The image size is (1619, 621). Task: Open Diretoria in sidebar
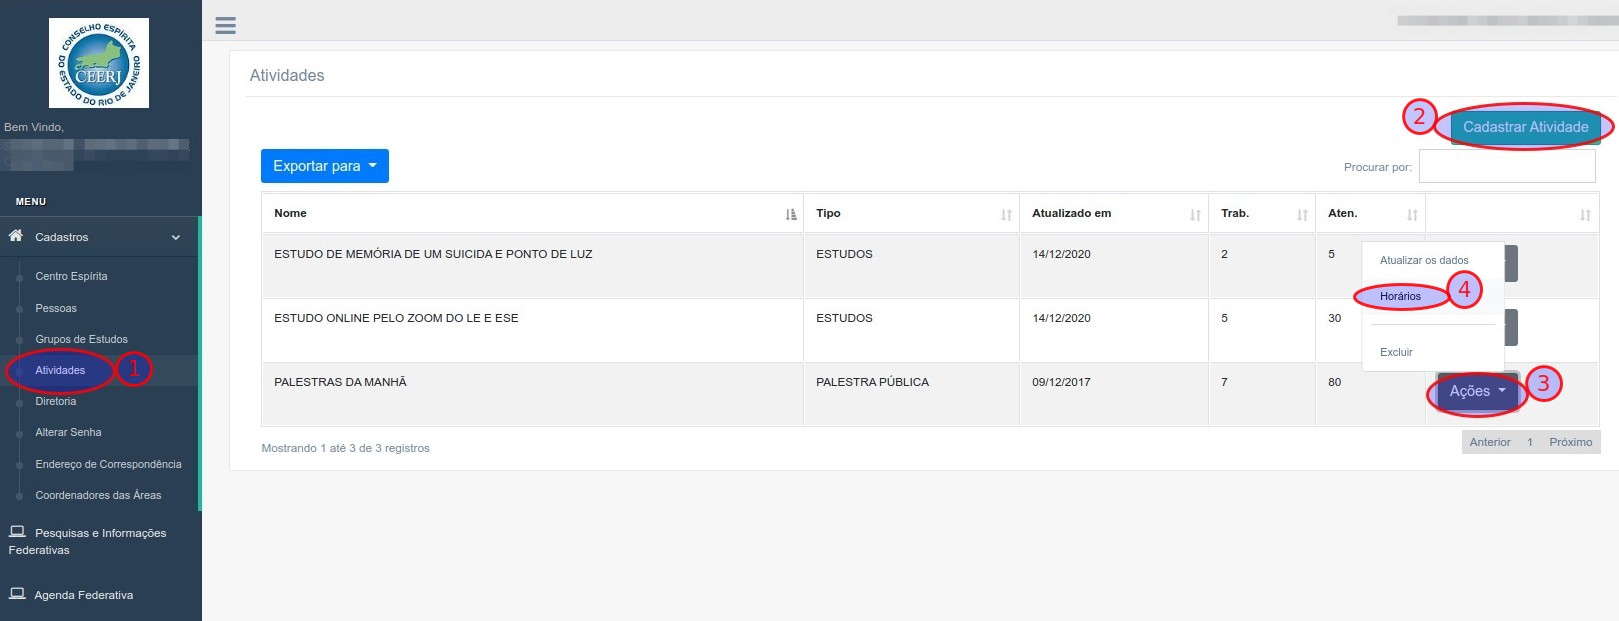coord(55,401)
